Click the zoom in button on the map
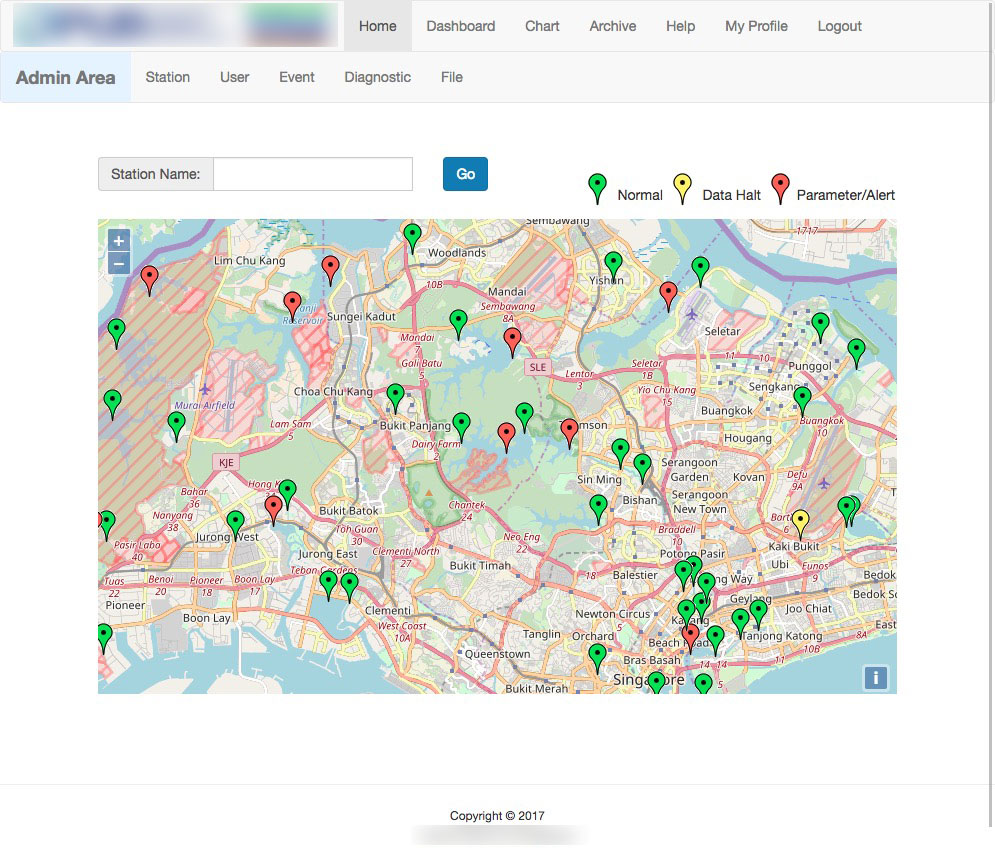 click(118, 240)
